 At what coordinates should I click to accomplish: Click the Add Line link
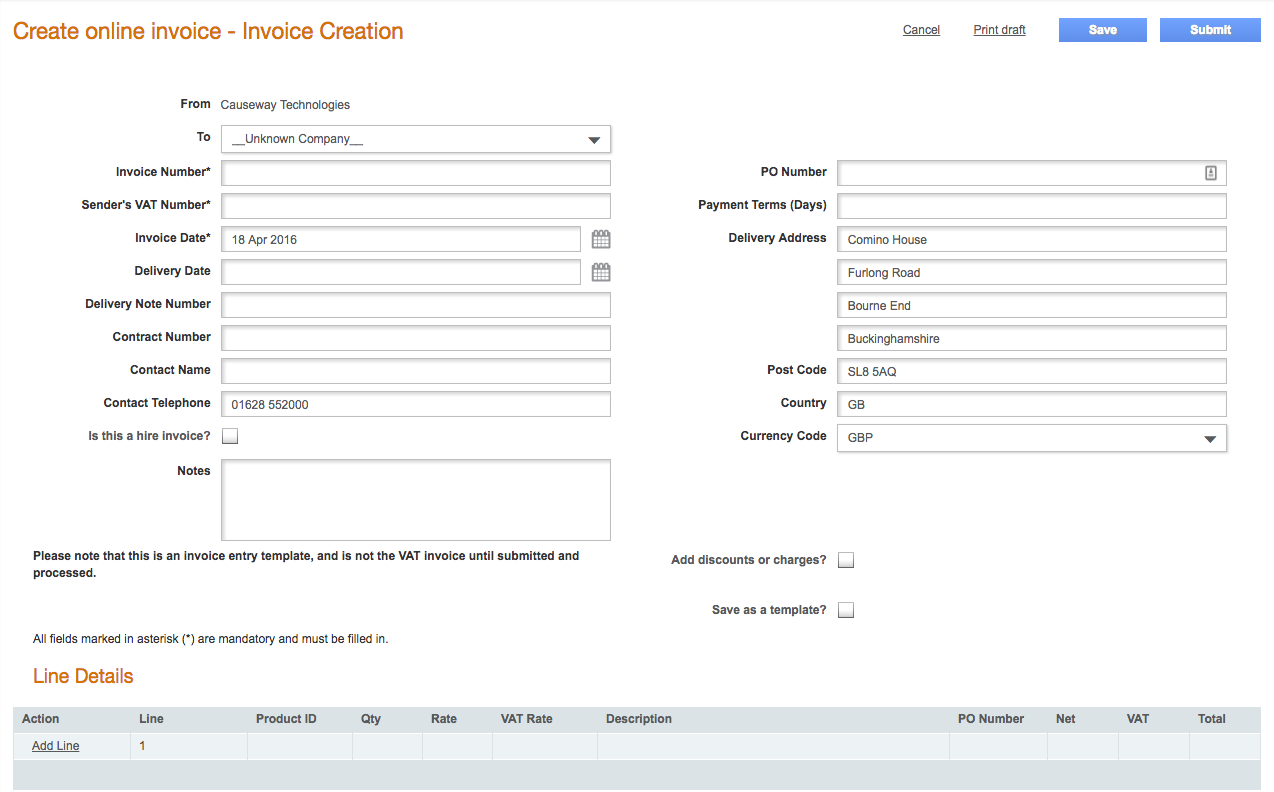tap(56, 746)
